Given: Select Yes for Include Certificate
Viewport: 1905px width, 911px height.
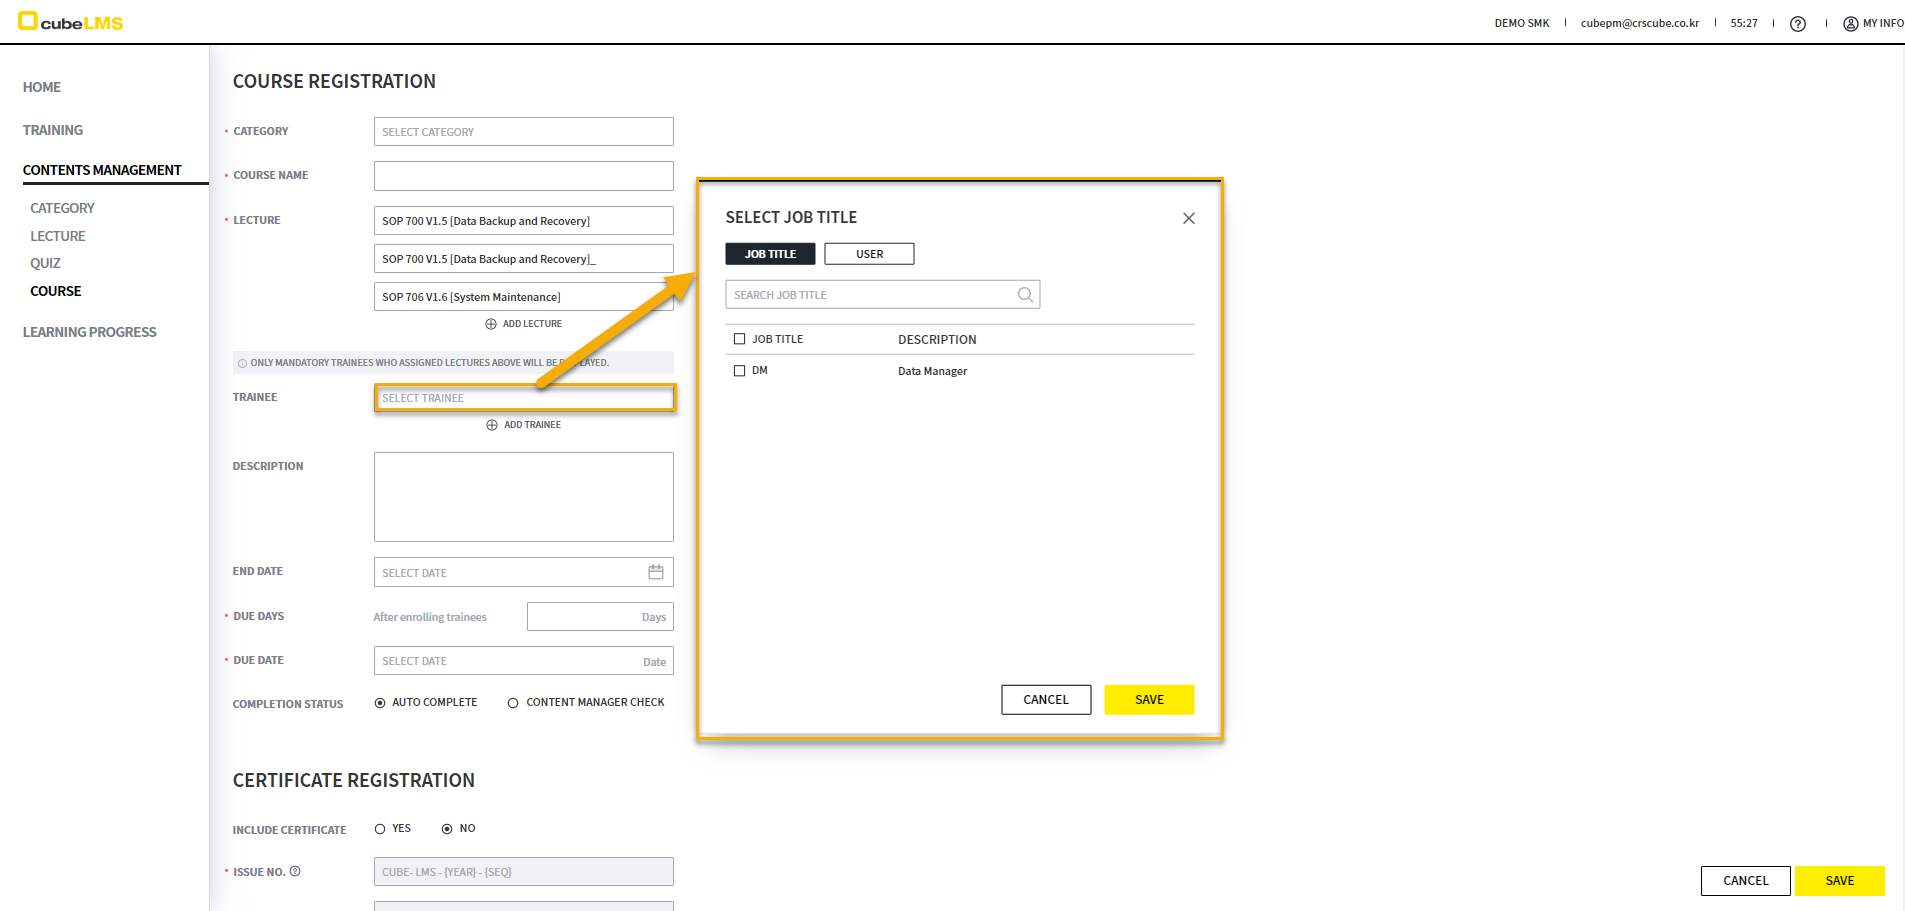Looking at the screenshot, I should 380,829.
